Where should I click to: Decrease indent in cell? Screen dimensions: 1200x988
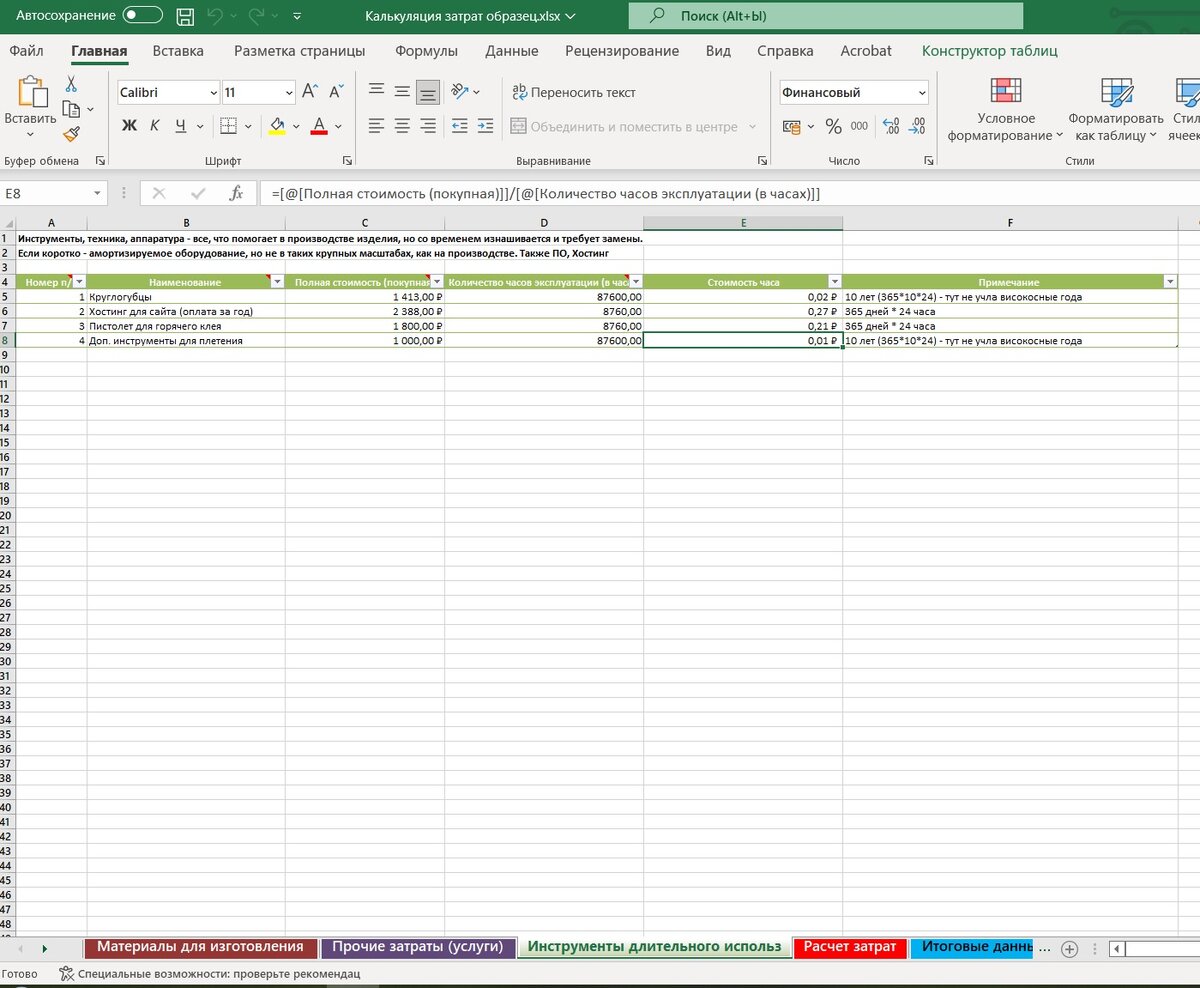(x=460, y=126)
